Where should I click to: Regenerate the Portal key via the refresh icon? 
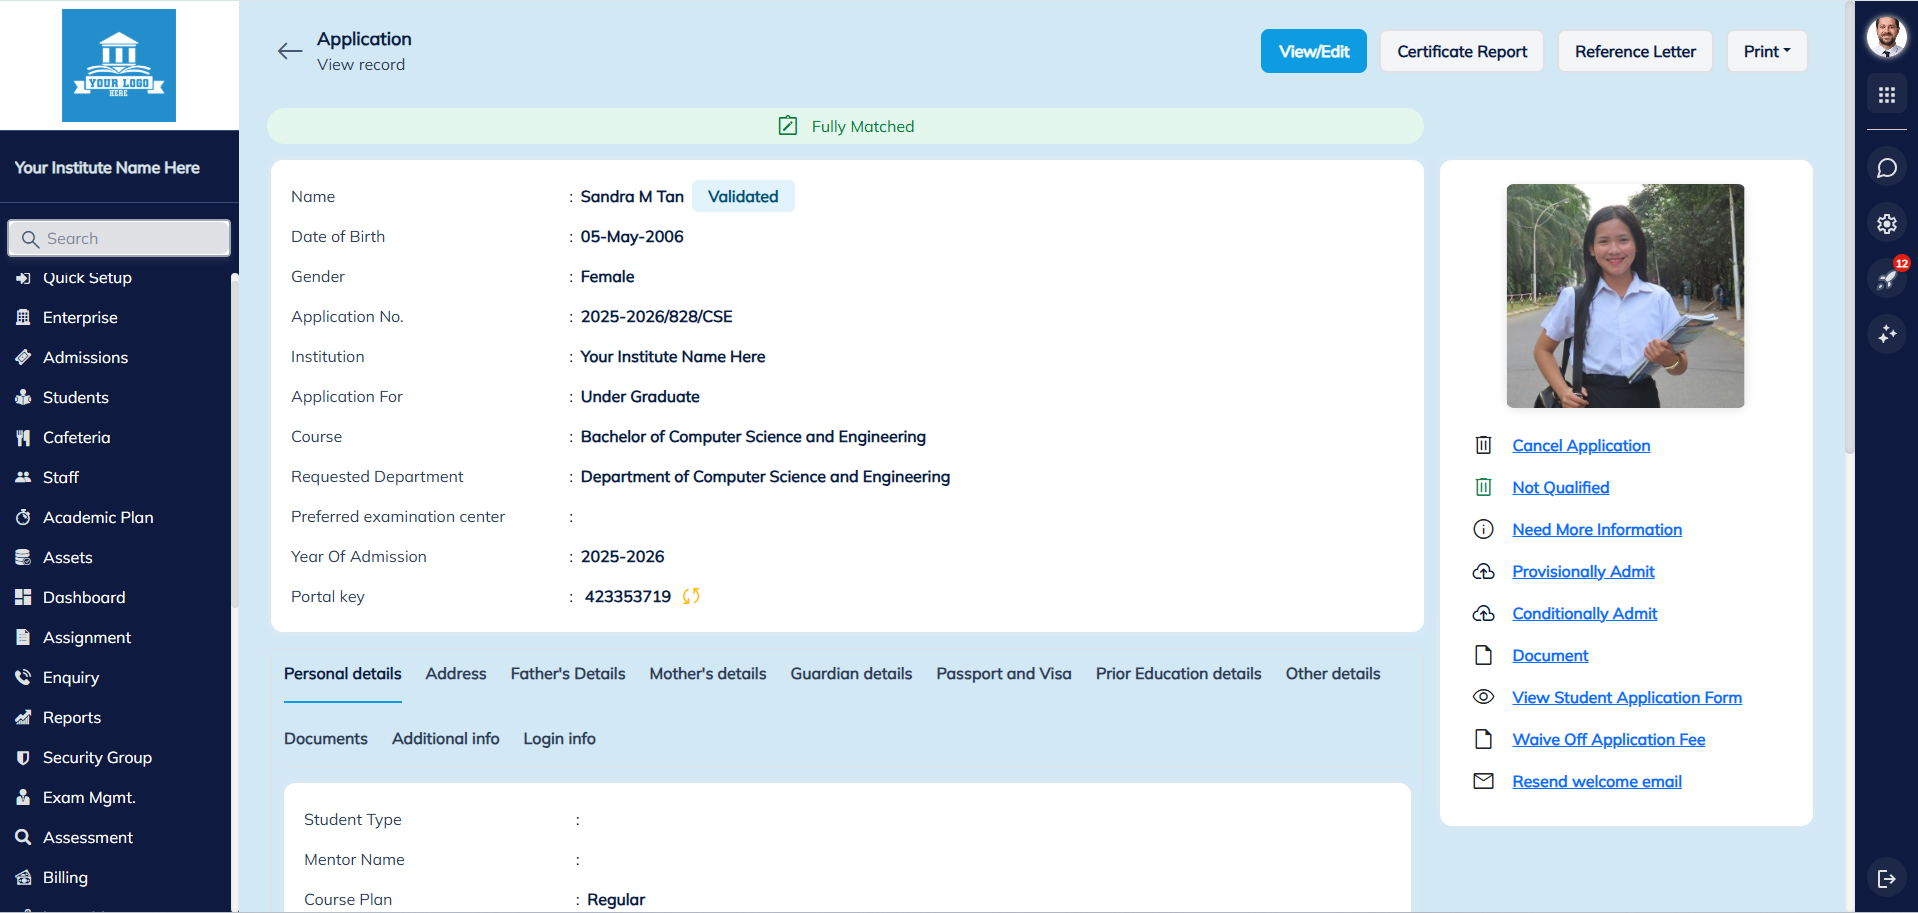pos(691,596)
